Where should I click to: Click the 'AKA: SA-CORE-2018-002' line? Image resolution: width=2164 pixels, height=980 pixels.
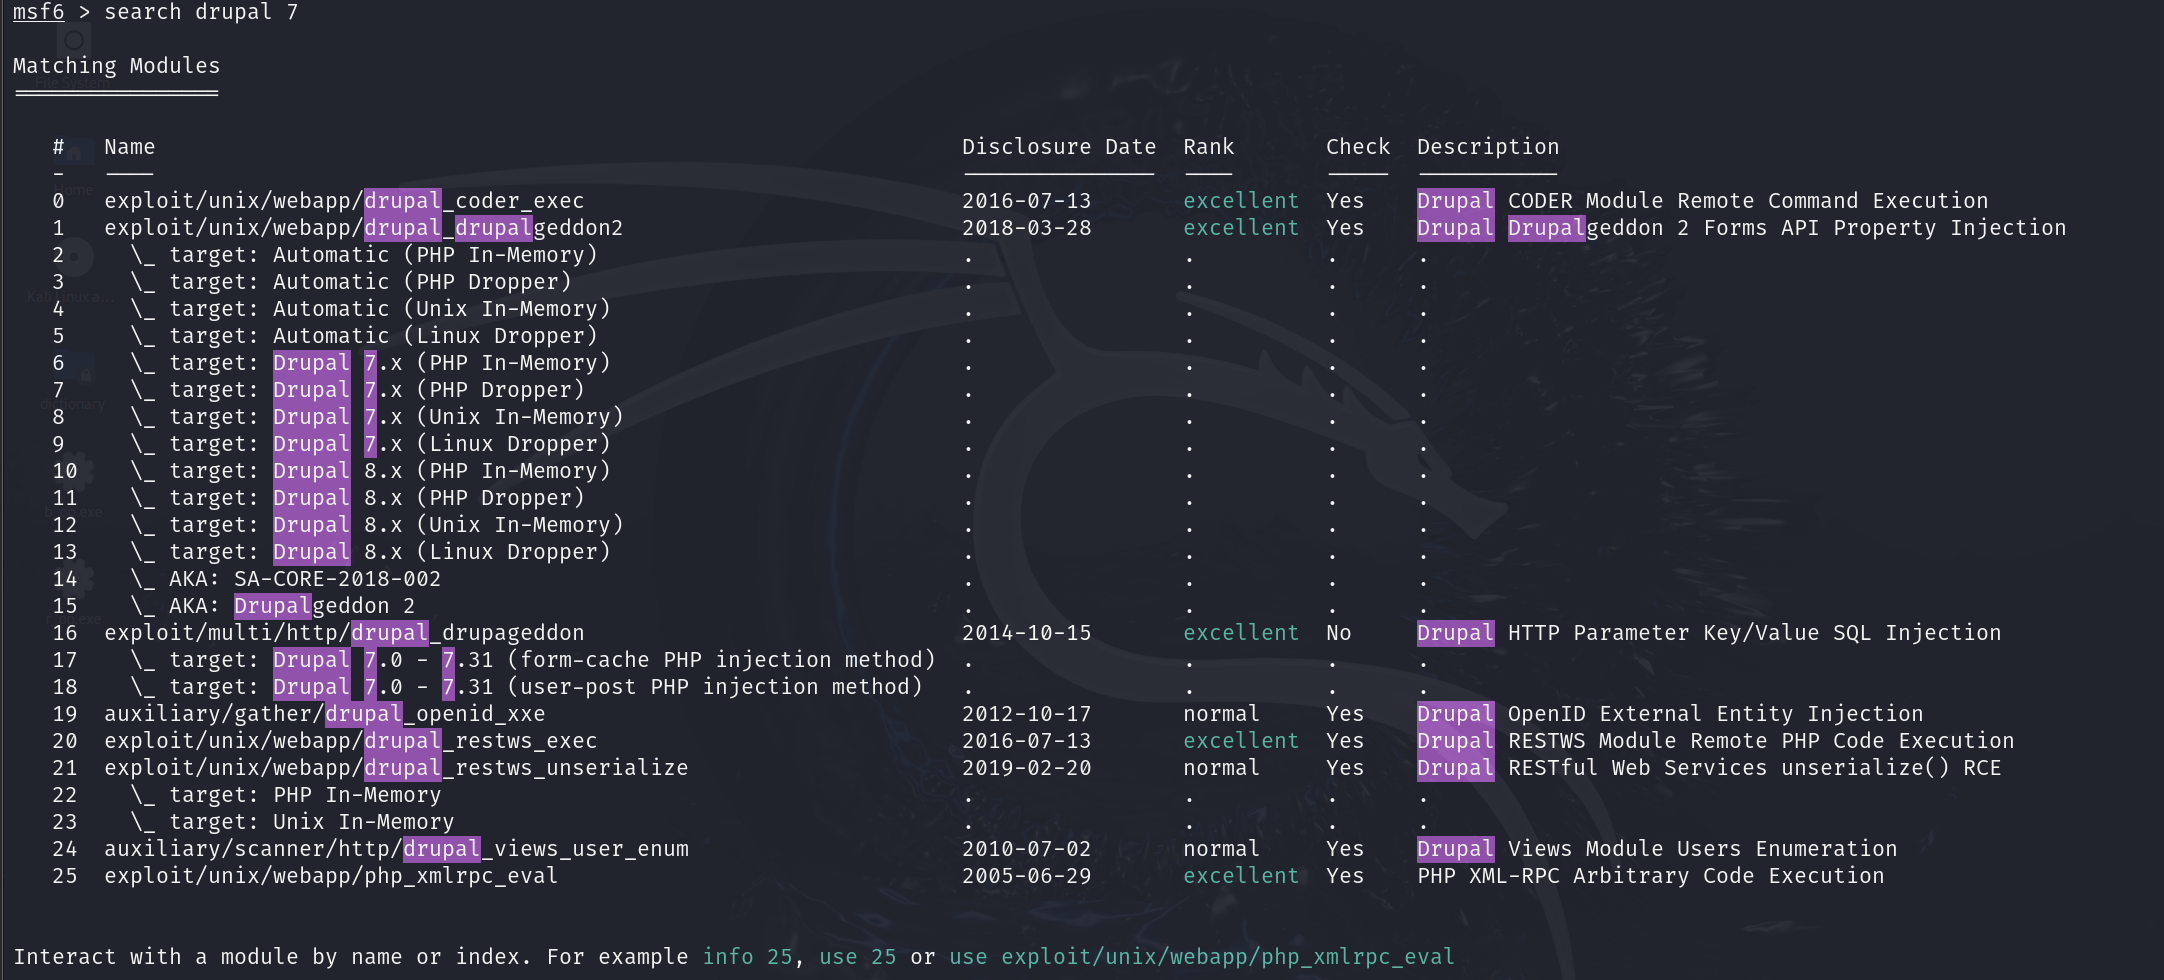(286, 579)
